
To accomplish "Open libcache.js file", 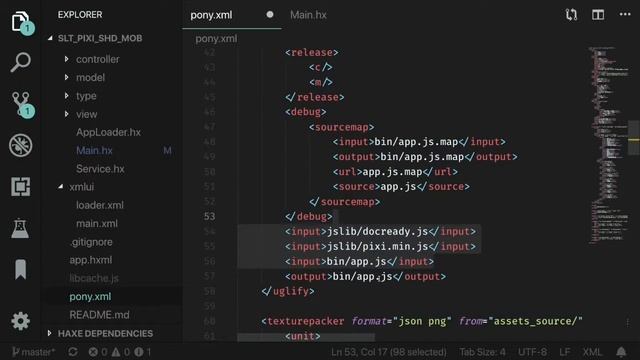I will click(x=94, y=278).
